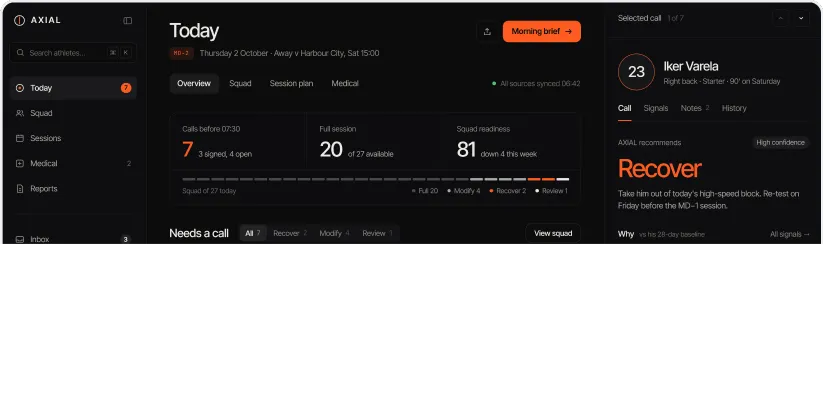Image resolution: width=823 pixels, height=403 pixels.
Task: Click the Sessions calendar icon
Action: (x=20, y=138)
